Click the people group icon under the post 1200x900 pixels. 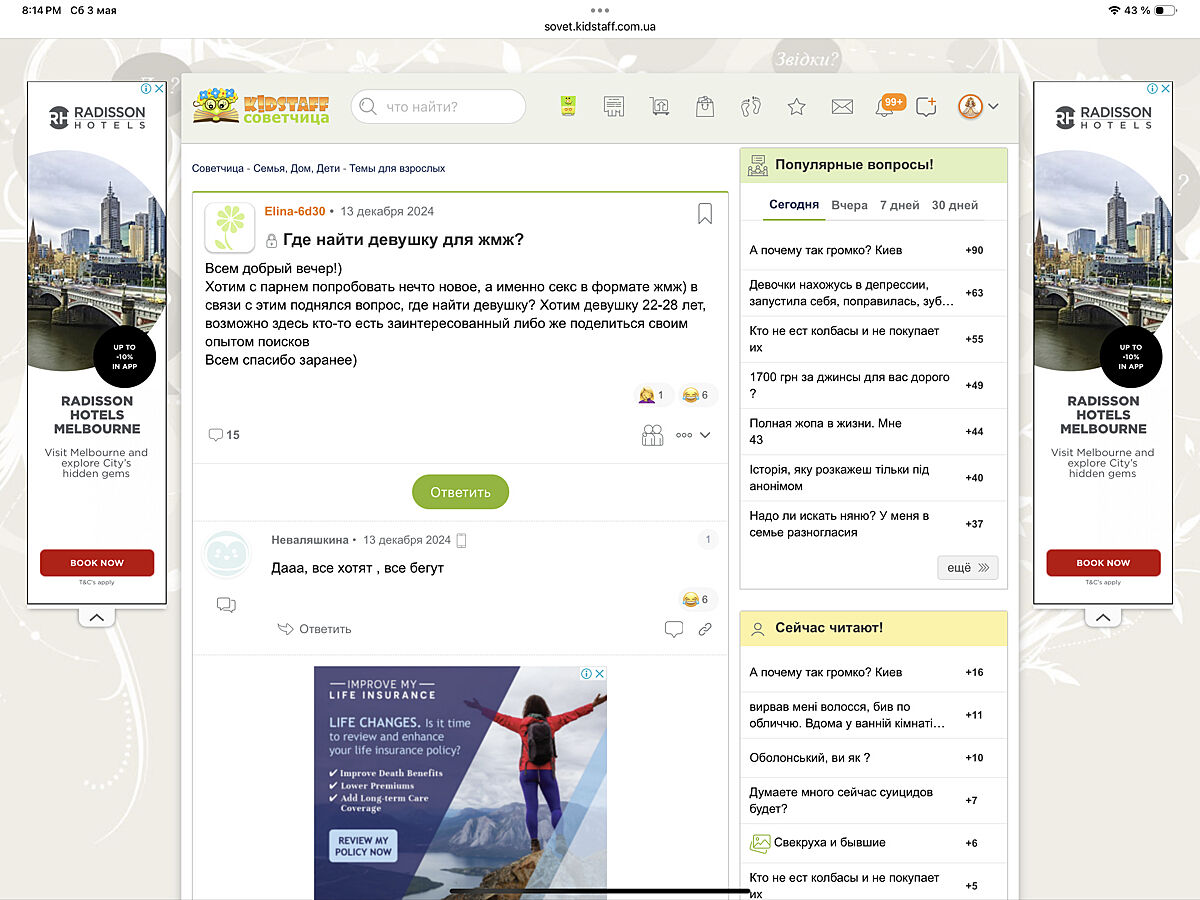(x=652, y=435)
